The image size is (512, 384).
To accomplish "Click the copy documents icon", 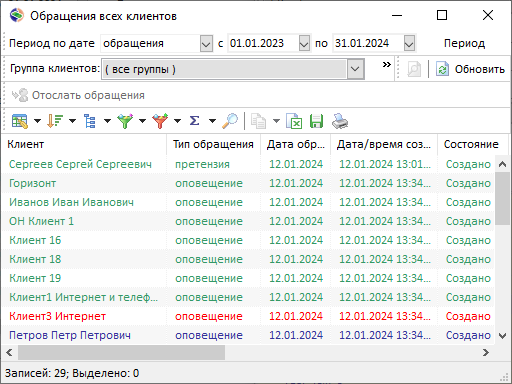I will (259, 121).
